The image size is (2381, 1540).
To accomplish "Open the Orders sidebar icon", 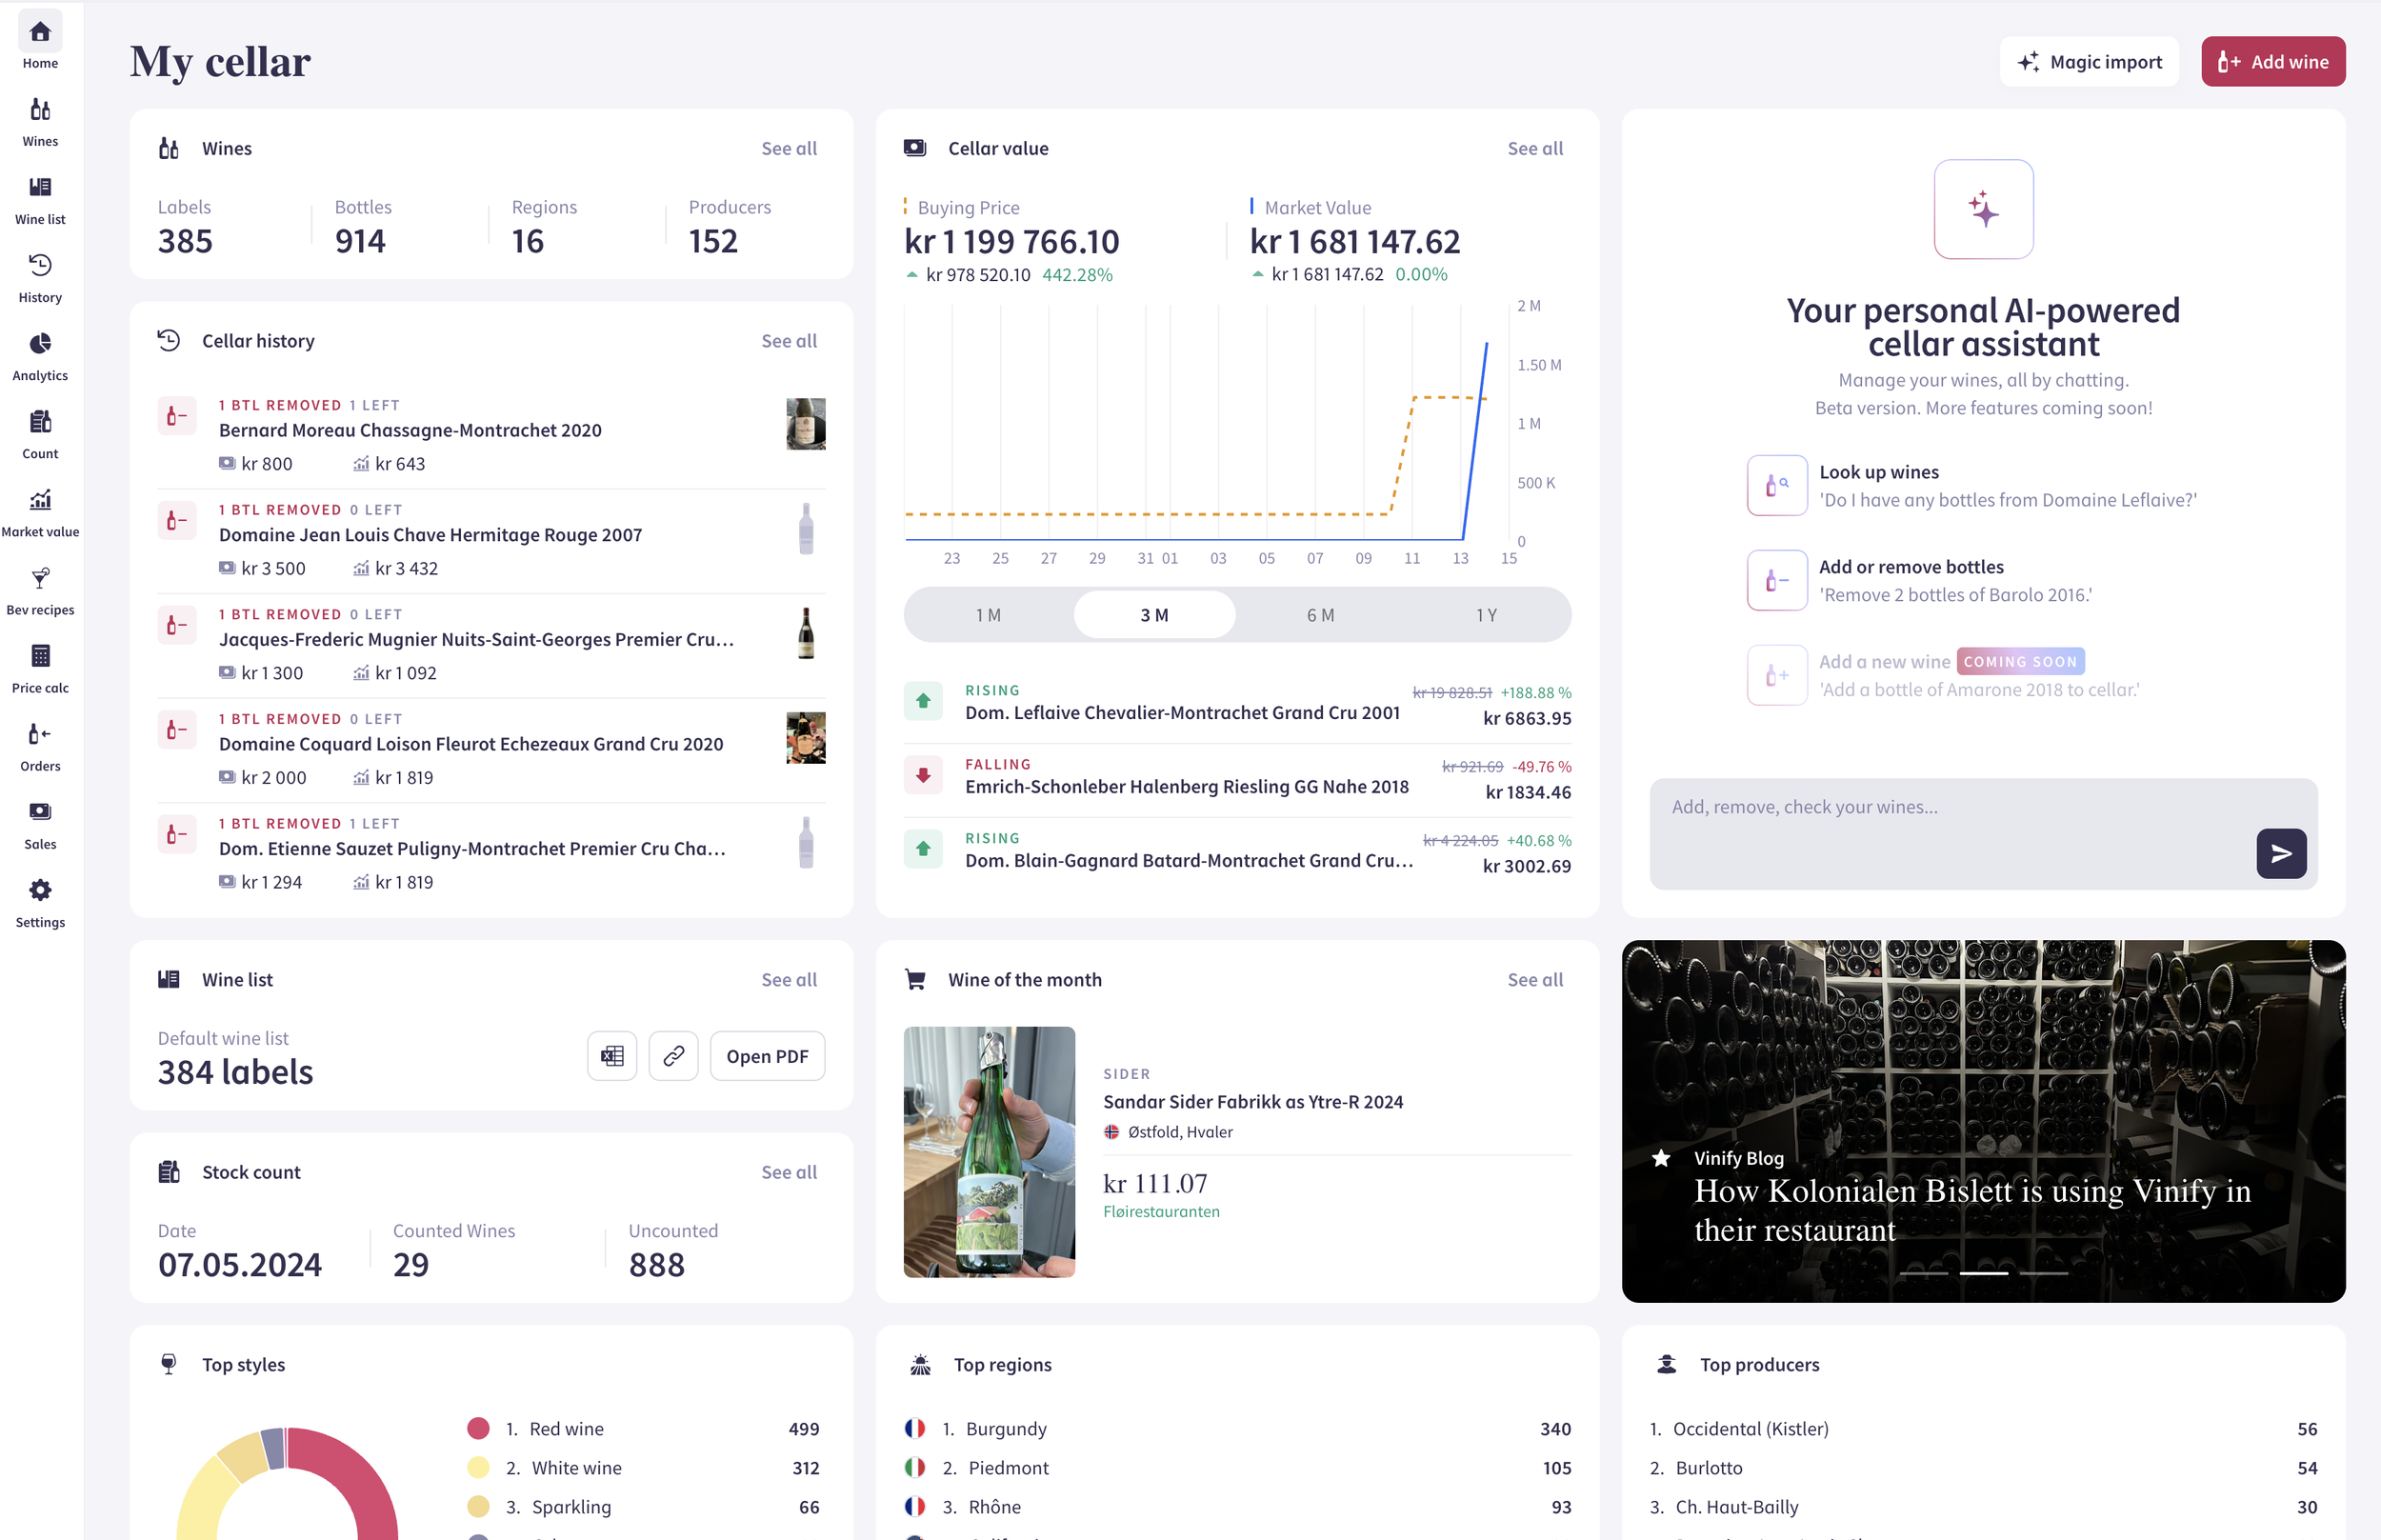I will [x=40, y=735].
